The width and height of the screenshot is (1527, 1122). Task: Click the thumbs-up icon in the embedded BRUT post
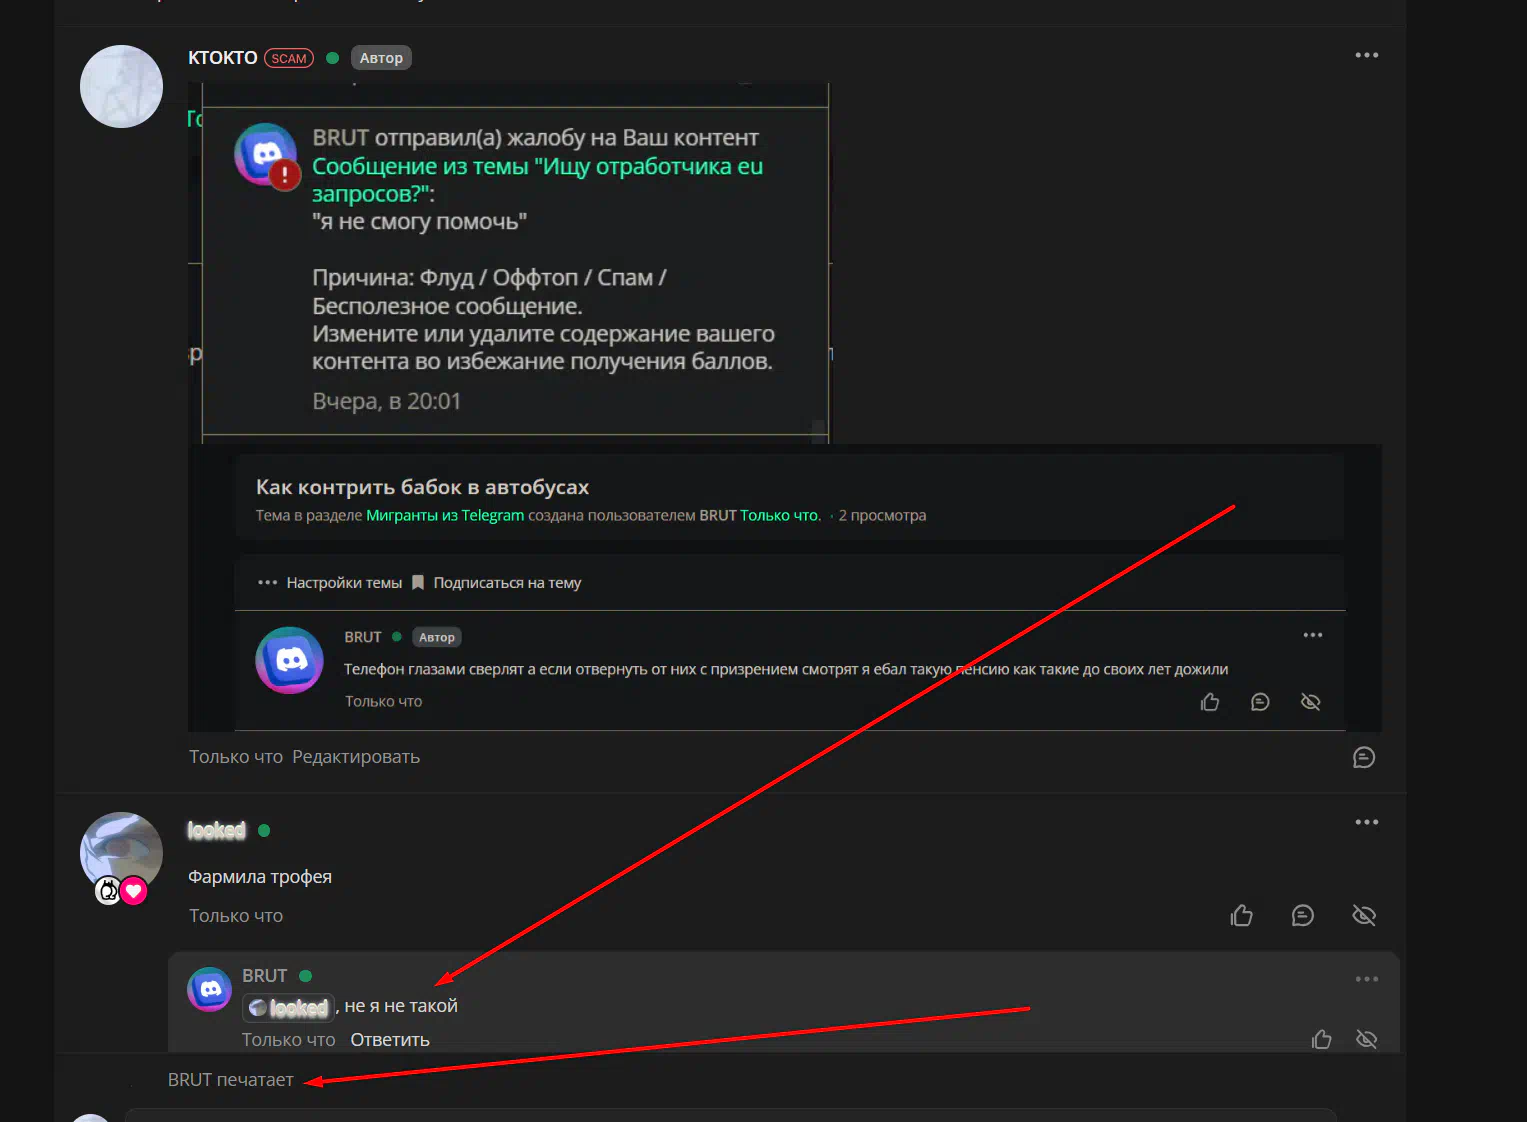coord(1210,702)
